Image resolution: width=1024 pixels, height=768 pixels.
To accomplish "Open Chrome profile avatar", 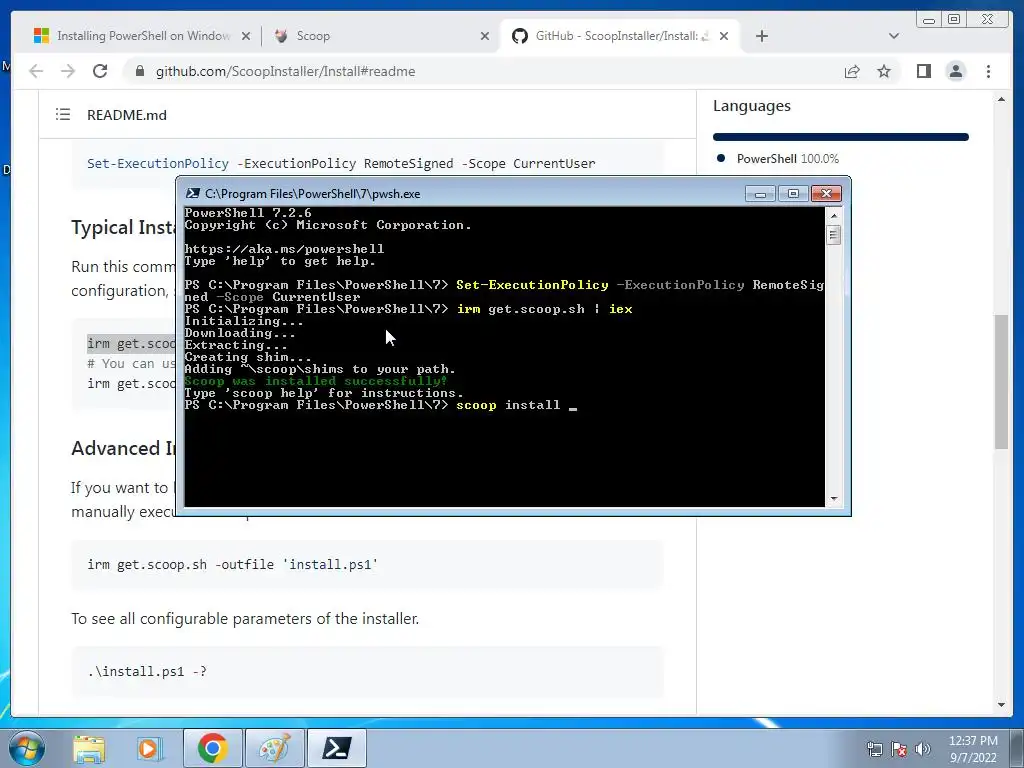I will [x=956, y=71].
